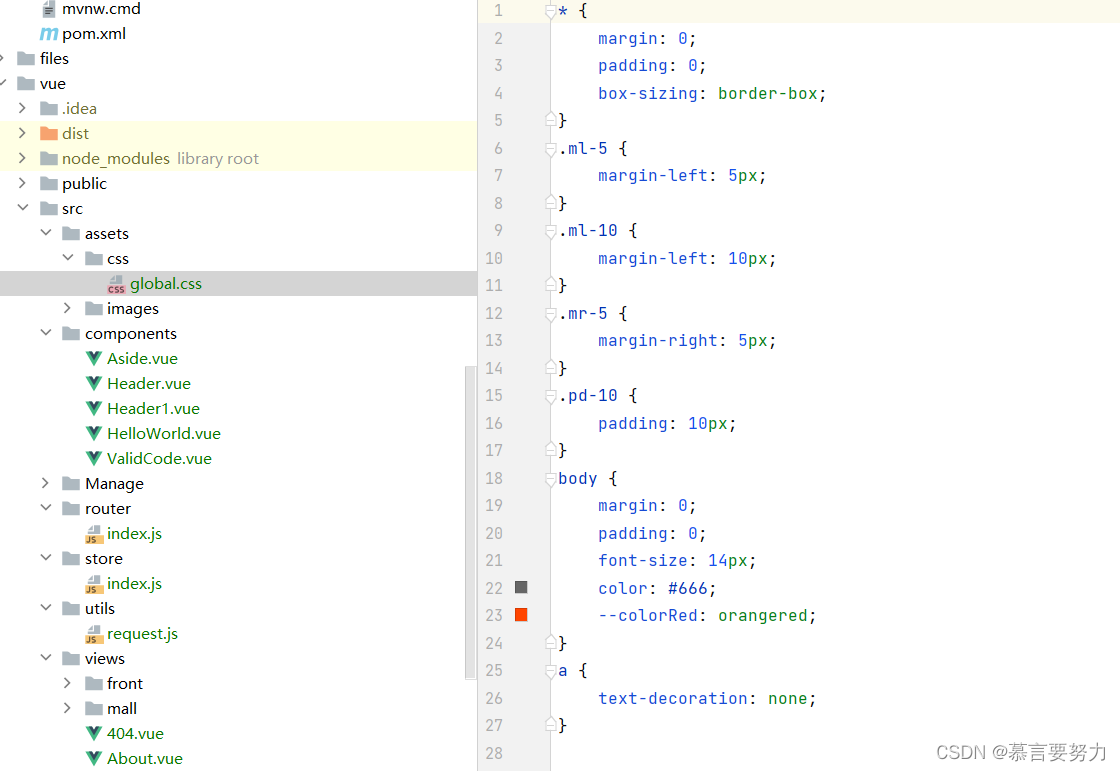Select global.css in project tree
The image size is (1120, 771).
point(239,284)
